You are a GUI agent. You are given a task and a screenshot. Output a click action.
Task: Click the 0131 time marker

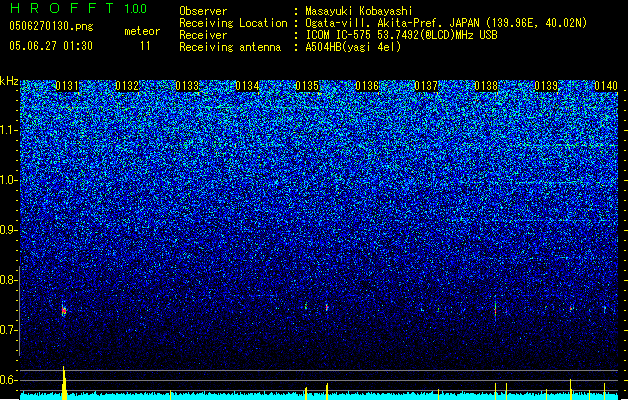67,86
